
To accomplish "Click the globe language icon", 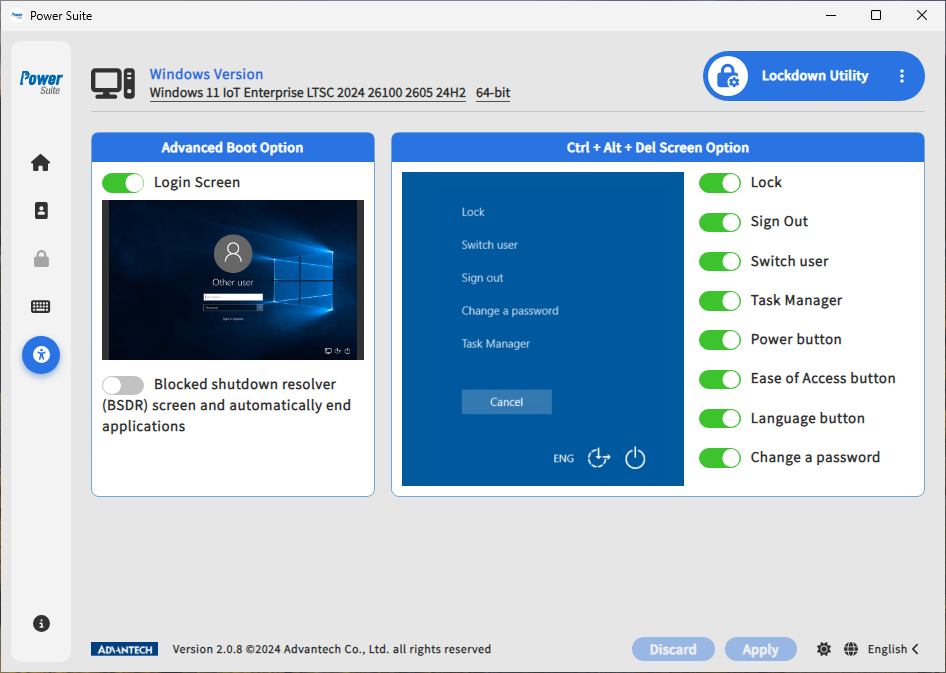I will click(x=851, y=649).
